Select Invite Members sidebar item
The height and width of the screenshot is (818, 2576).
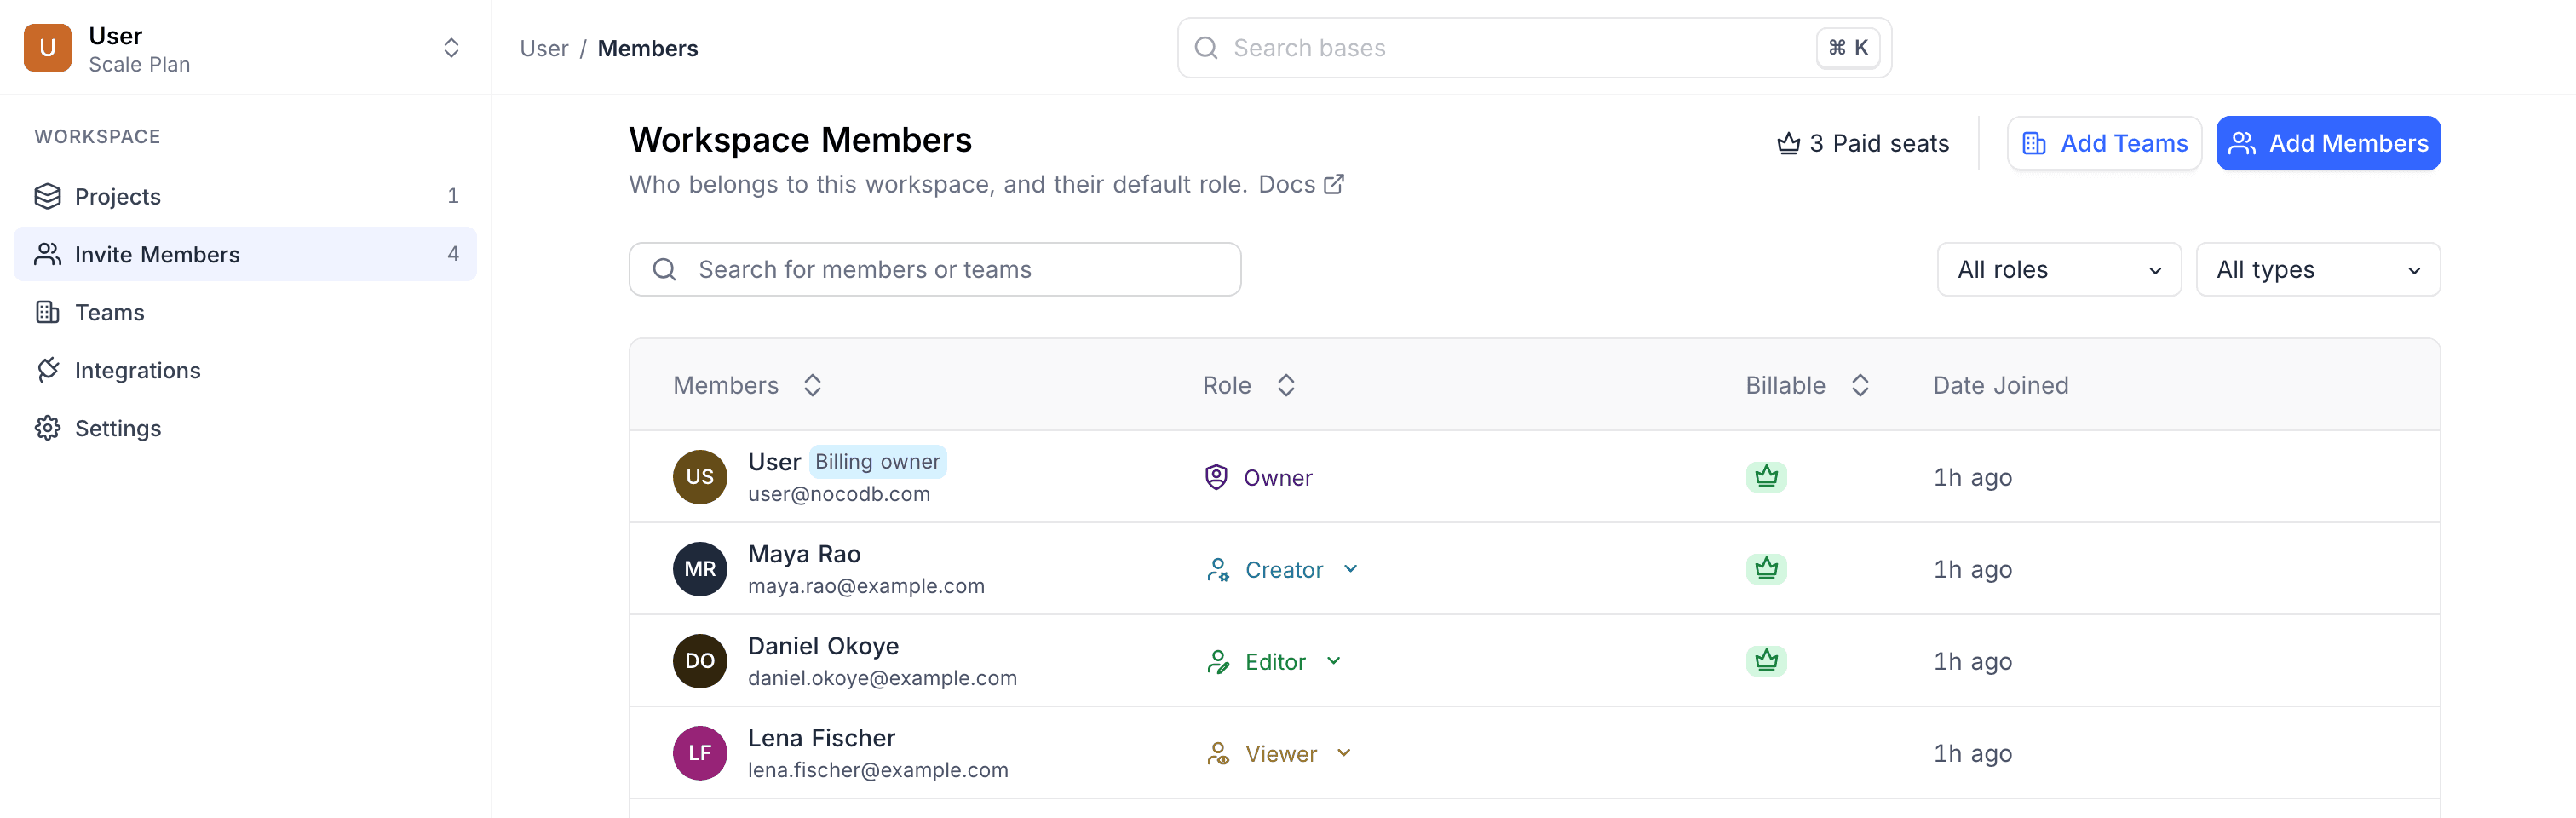[x=245, y=254]
